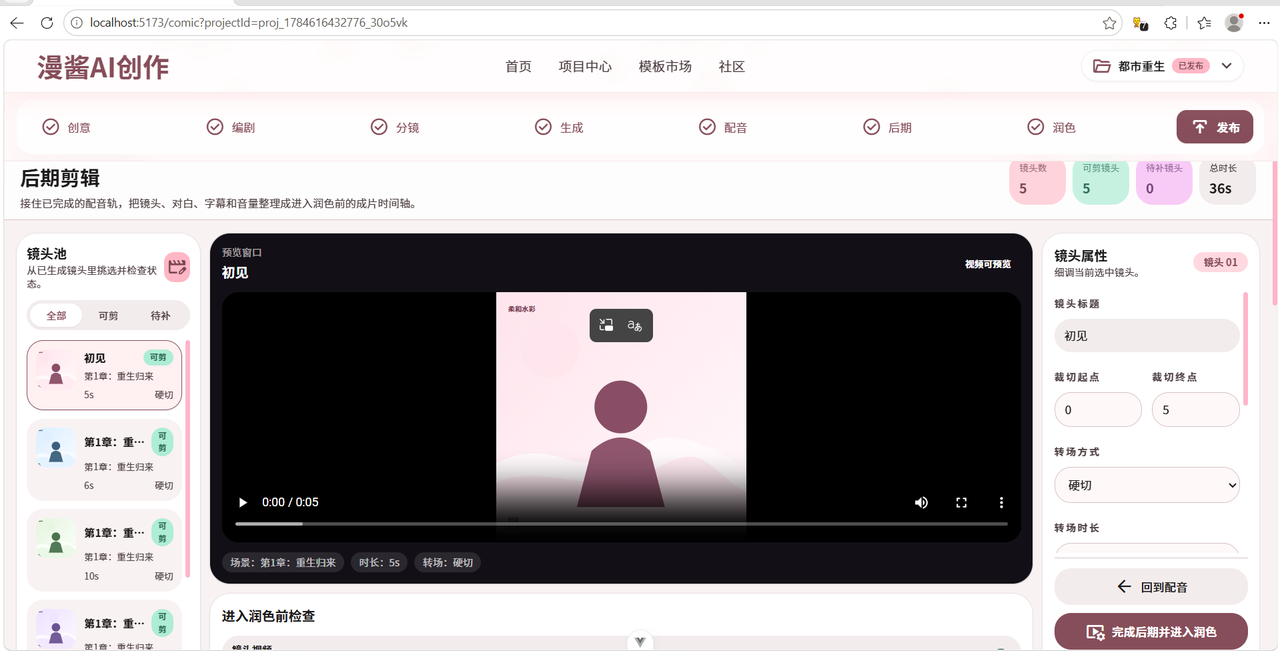Click the 分镜 step check icon

379,127
